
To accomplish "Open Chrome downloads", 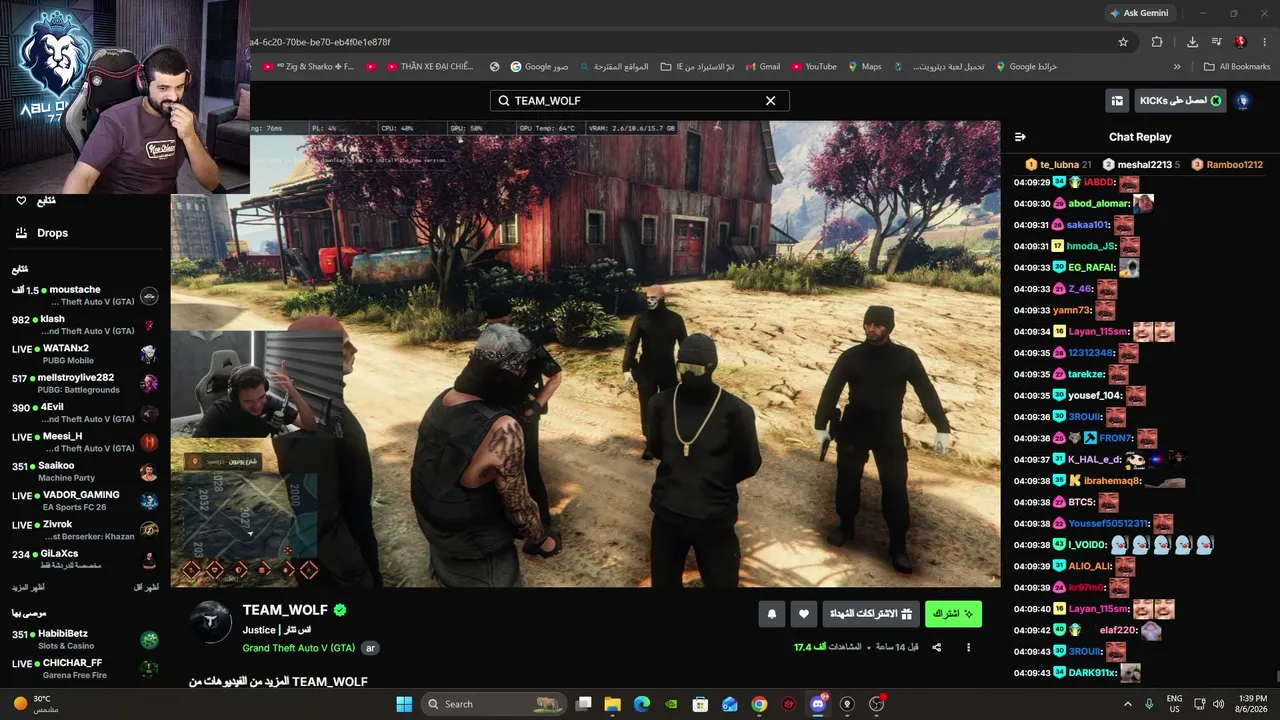I will [1192, 42].
